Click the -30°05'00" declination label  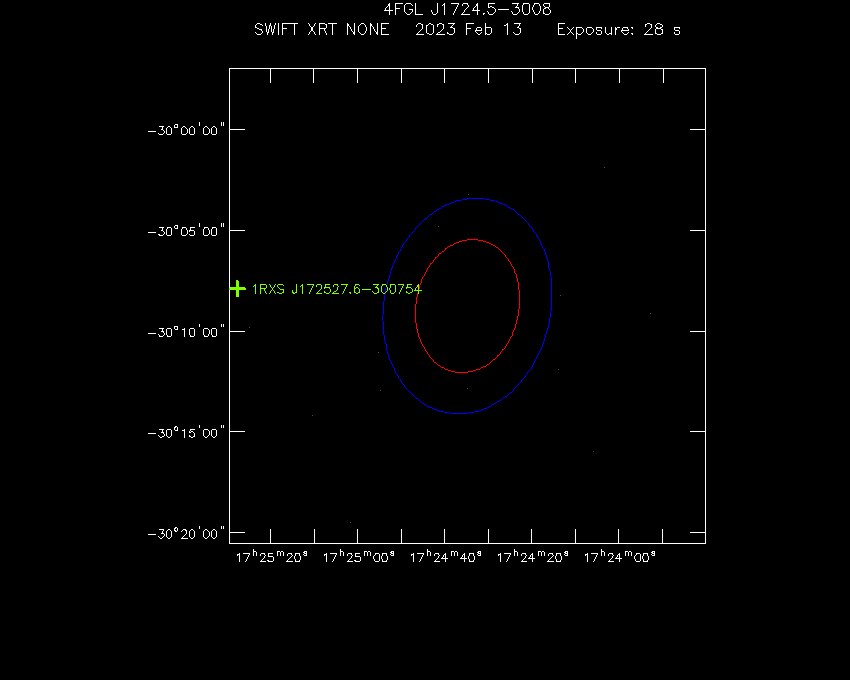(186, 232)
